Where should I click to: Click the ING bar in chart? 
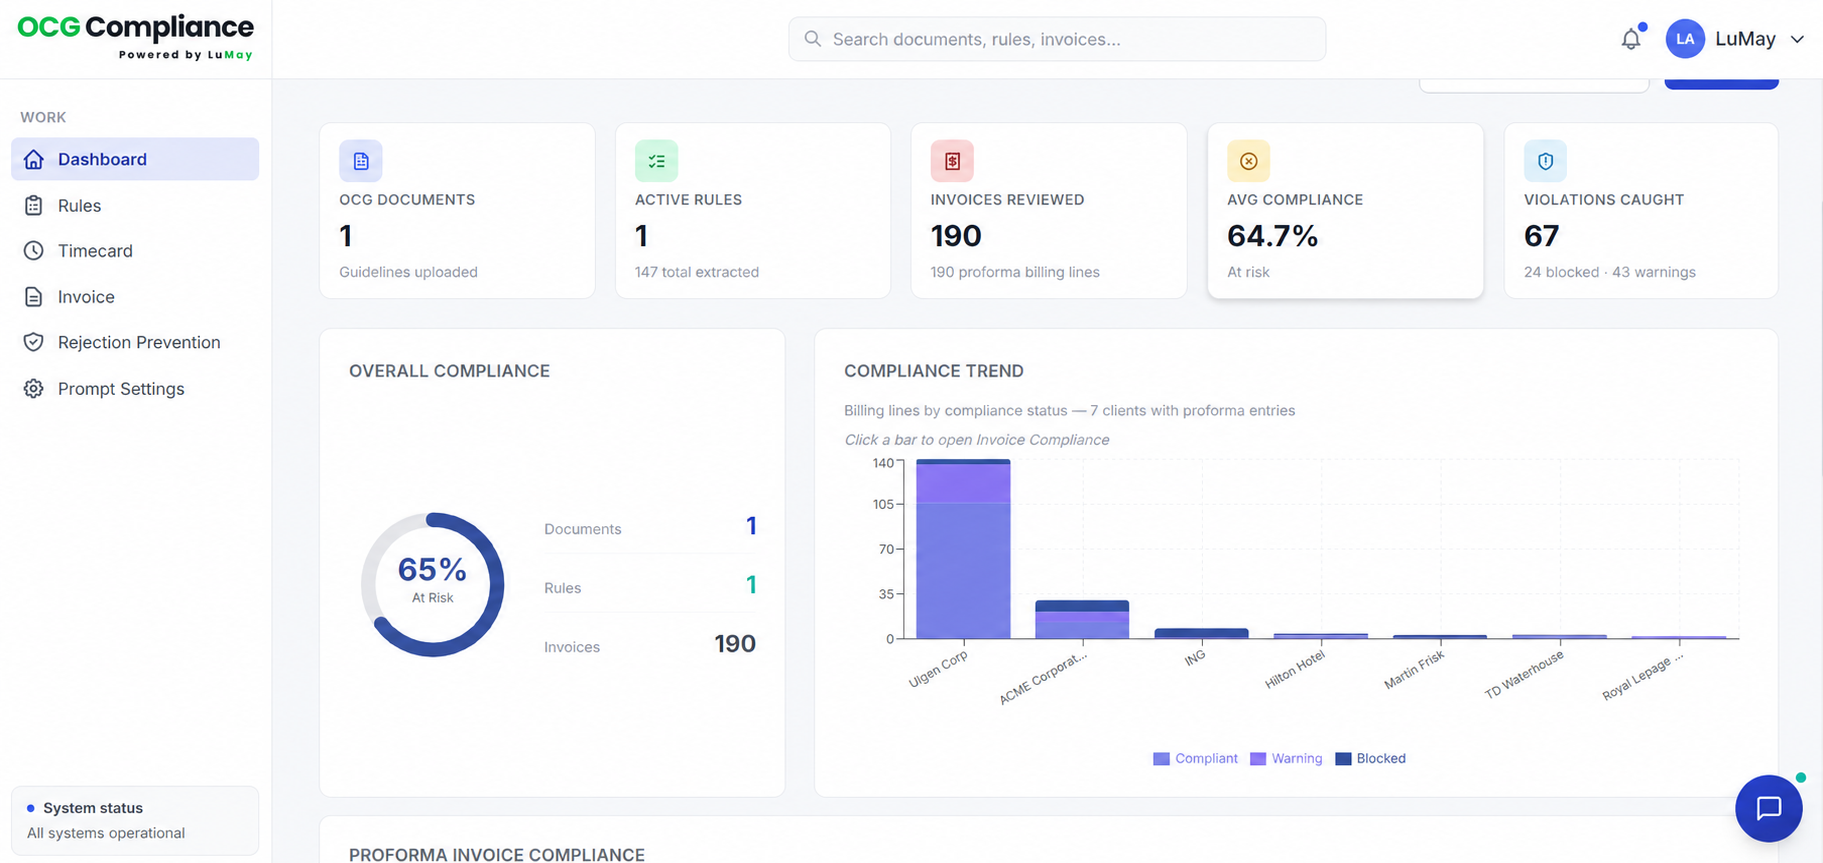click(x=1201, y=633)
